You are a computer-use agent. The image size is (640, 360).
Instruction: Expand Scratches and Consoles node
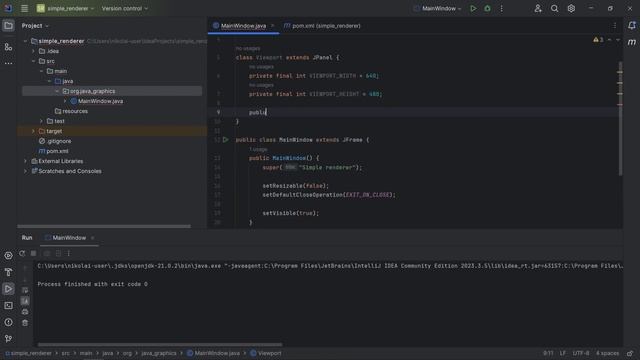tap(25, 171)
